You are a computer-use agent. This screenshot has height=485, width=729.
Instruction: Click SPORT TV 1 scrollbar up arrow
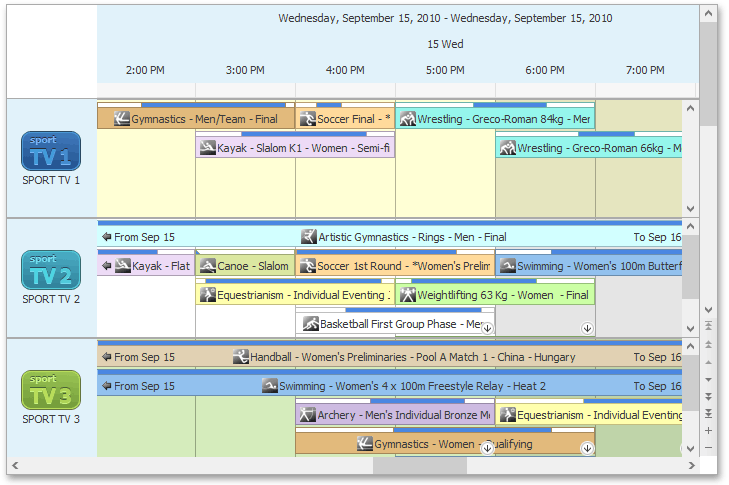pyautogui.click(x=690, y=108)
